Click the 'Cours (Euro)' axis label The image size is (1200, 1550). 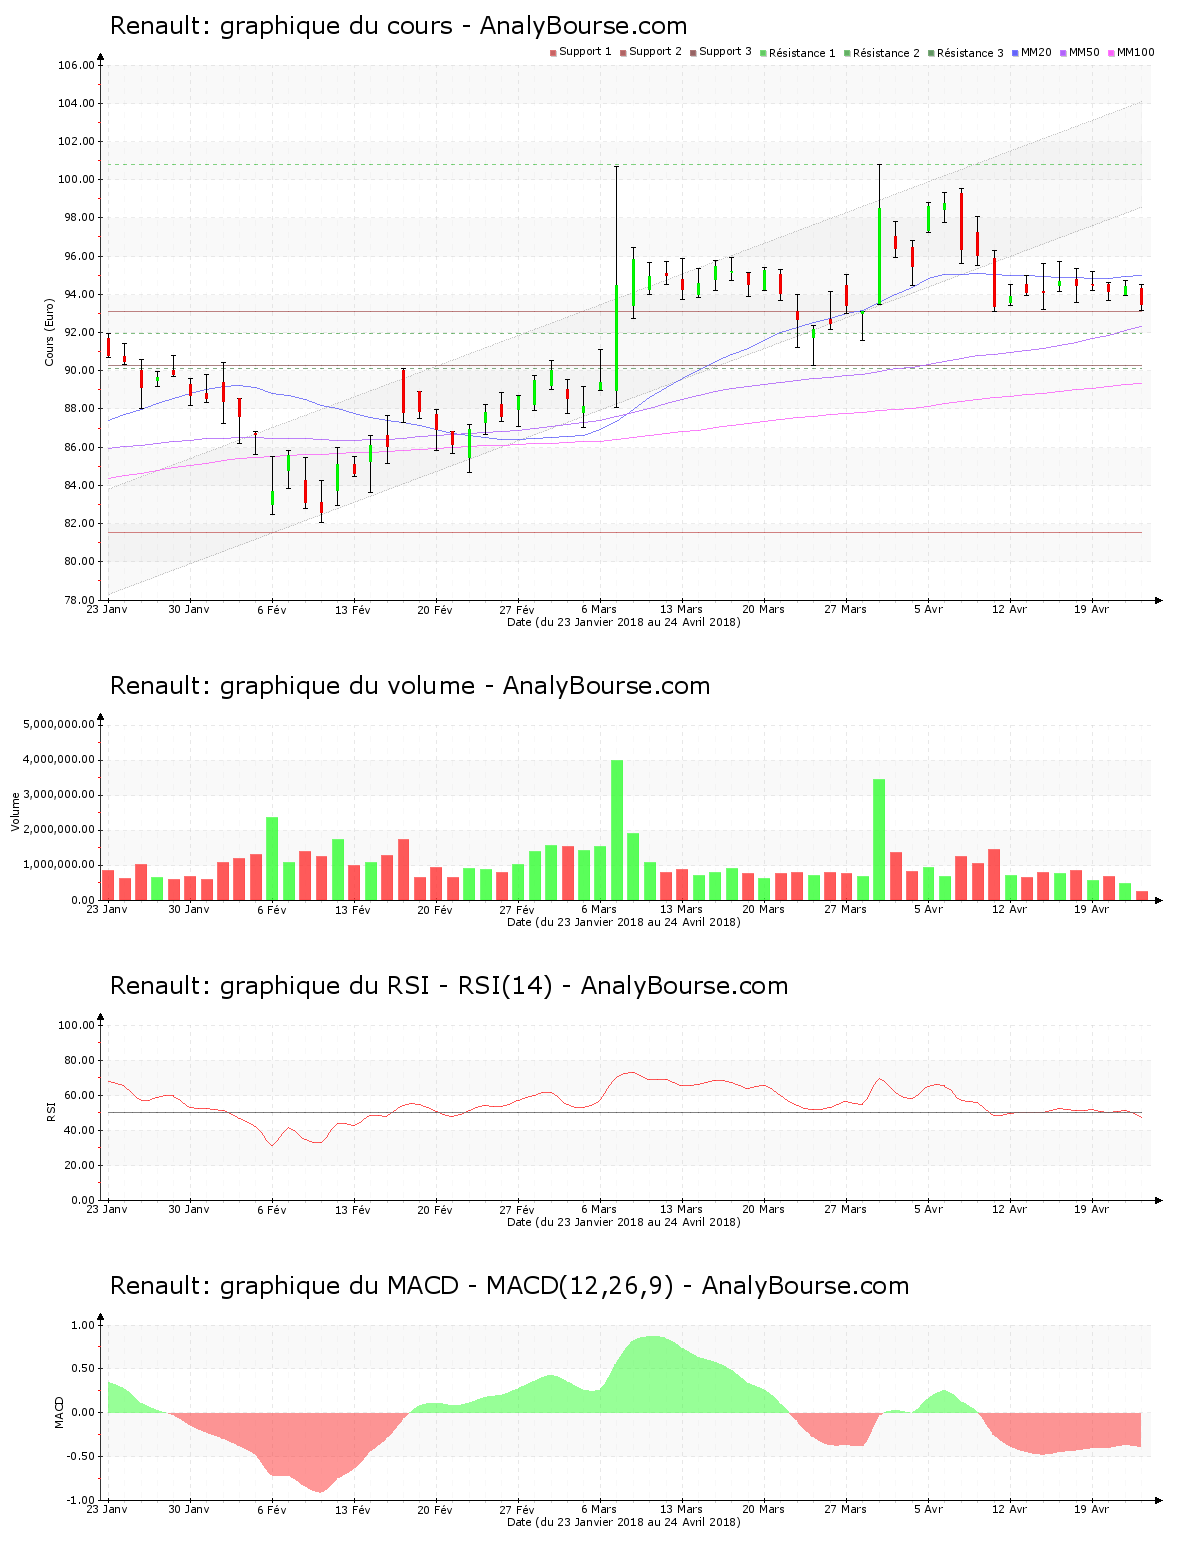49,332
